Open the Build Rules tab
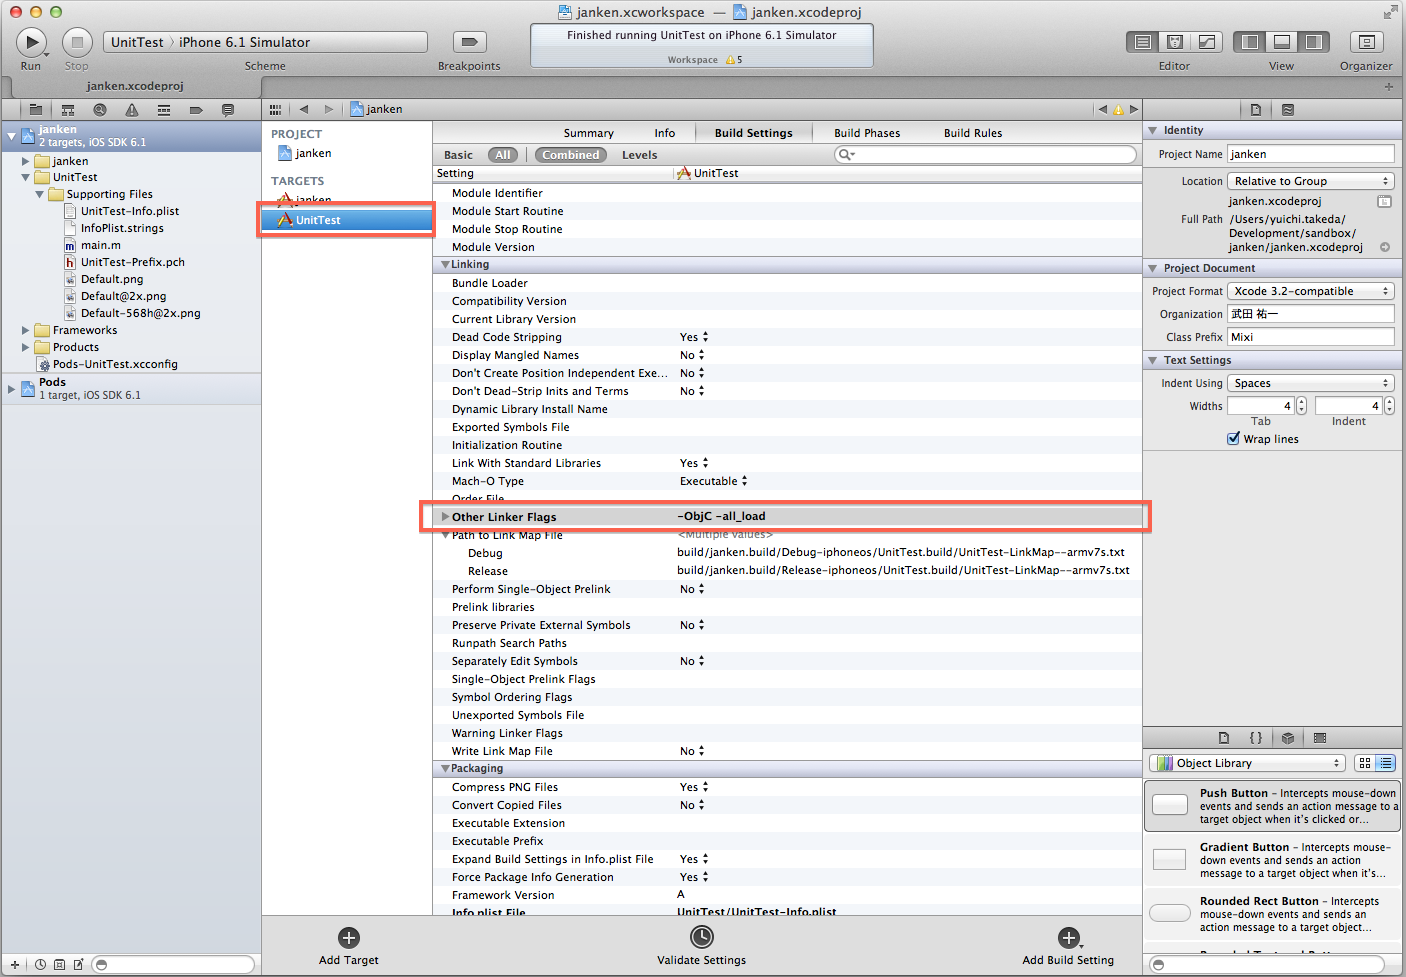Screen dimensions: 1406x977 tap(973, 133)
